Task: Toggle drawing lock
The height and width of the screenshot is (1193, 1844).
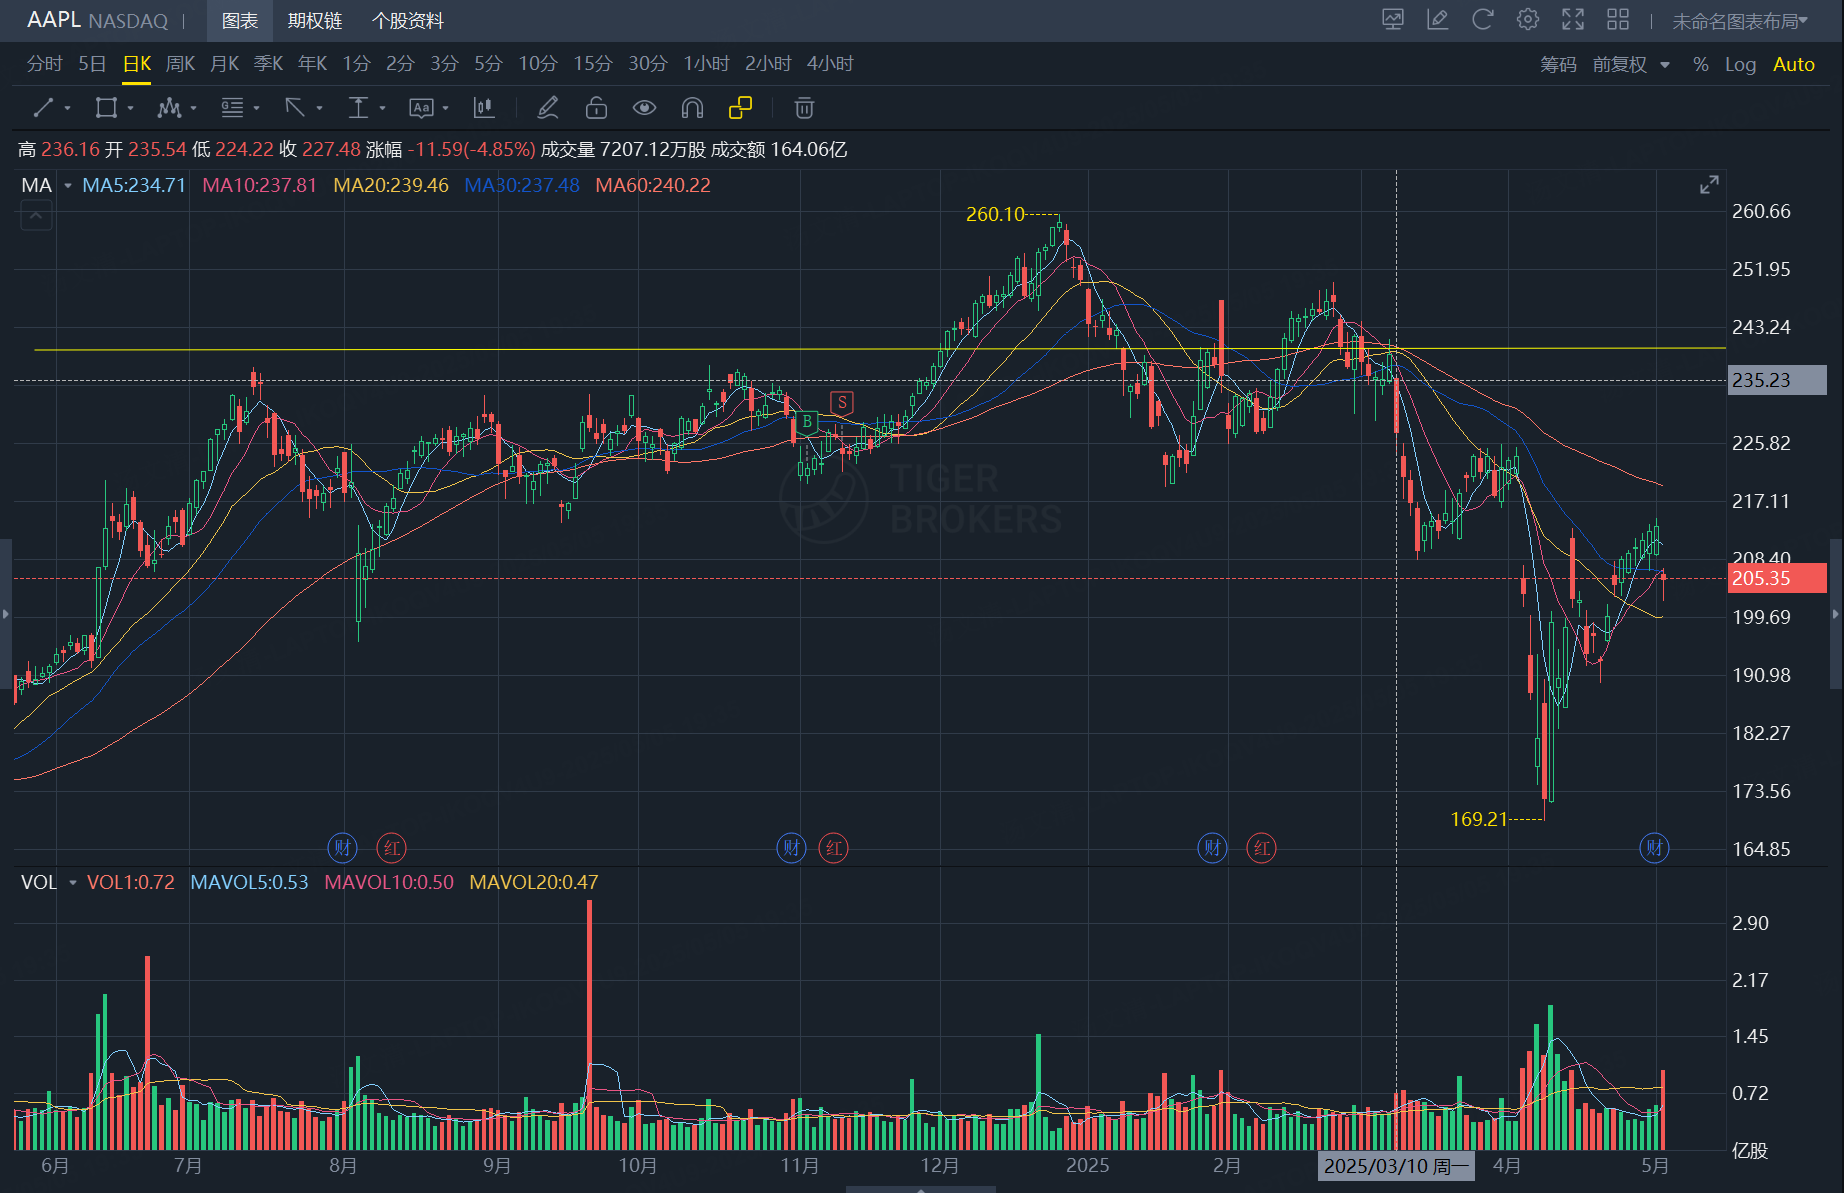Action: pos(596,108)
